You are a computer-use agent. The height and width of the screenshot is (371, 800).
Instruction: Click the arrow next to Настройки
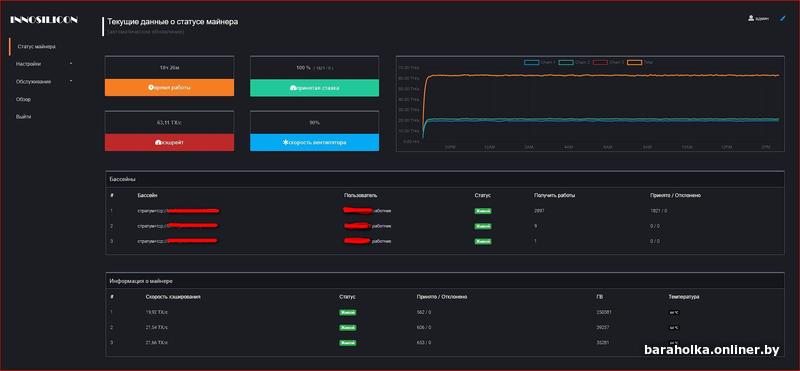71,64
